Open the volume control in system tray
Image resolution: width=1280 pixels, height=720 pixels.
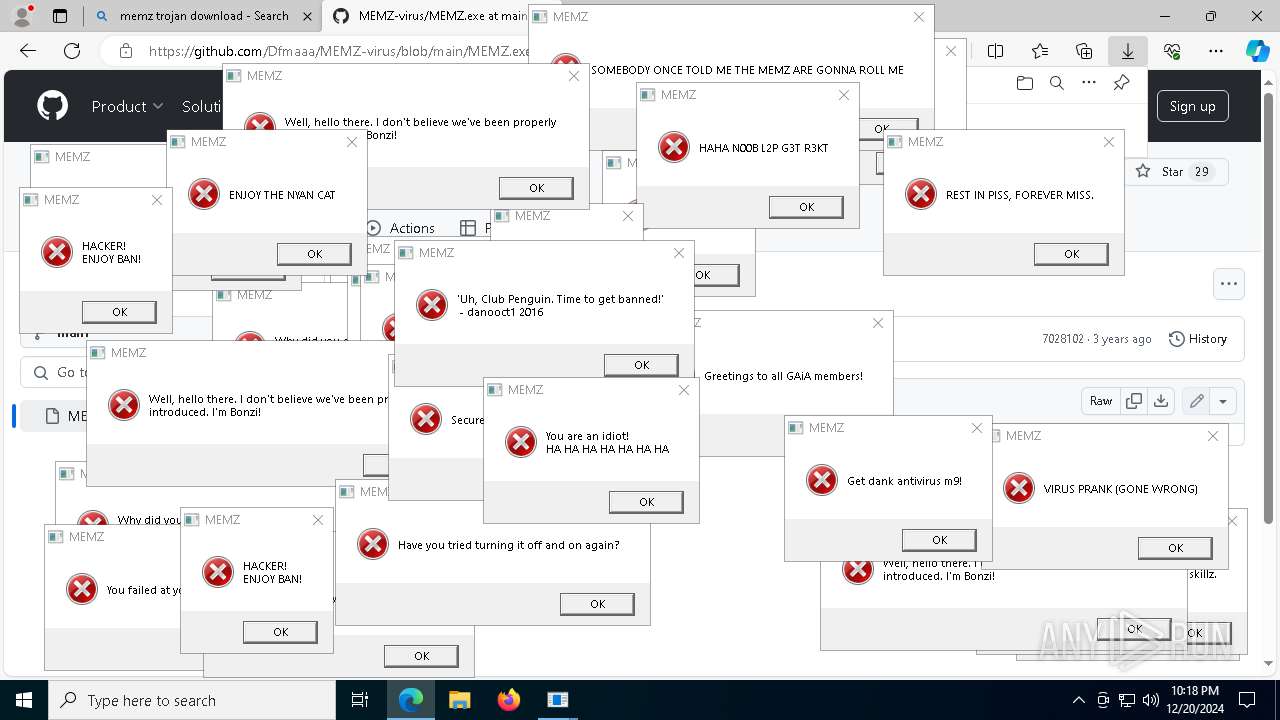(x=1151, y=700)
